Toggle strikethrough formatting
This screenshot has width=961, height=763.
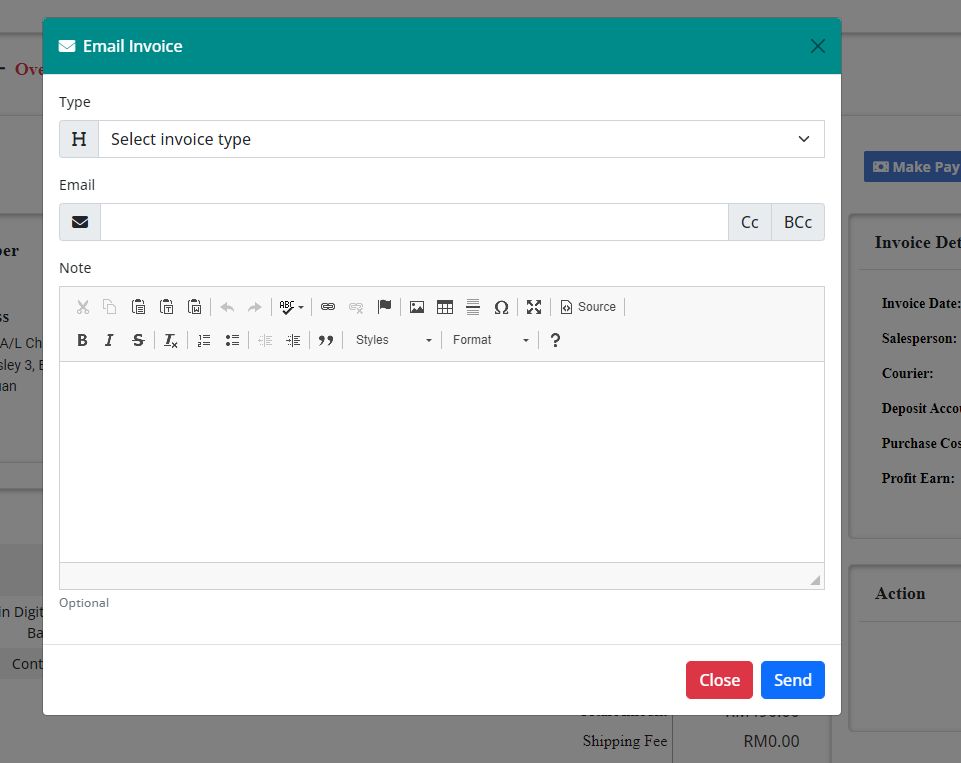click(x=139, y=340)
